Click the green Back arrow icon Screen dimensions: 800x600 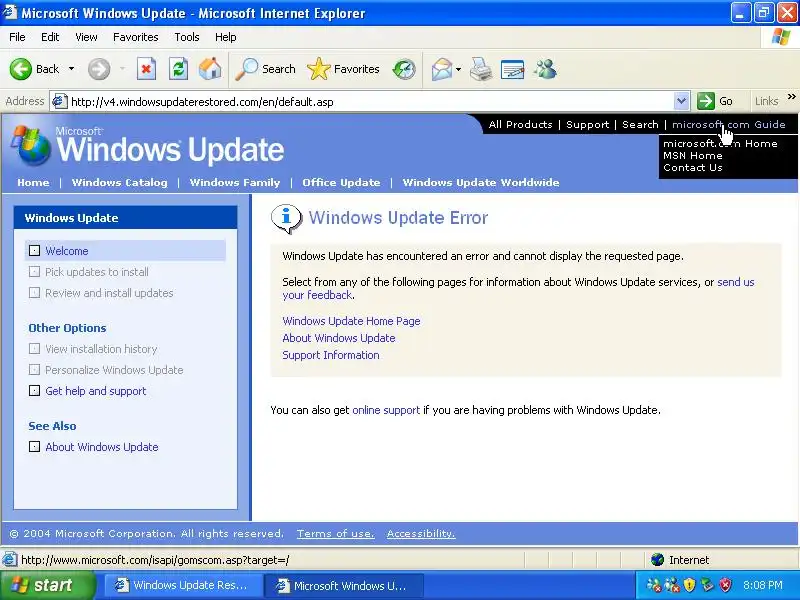(20, 69)
